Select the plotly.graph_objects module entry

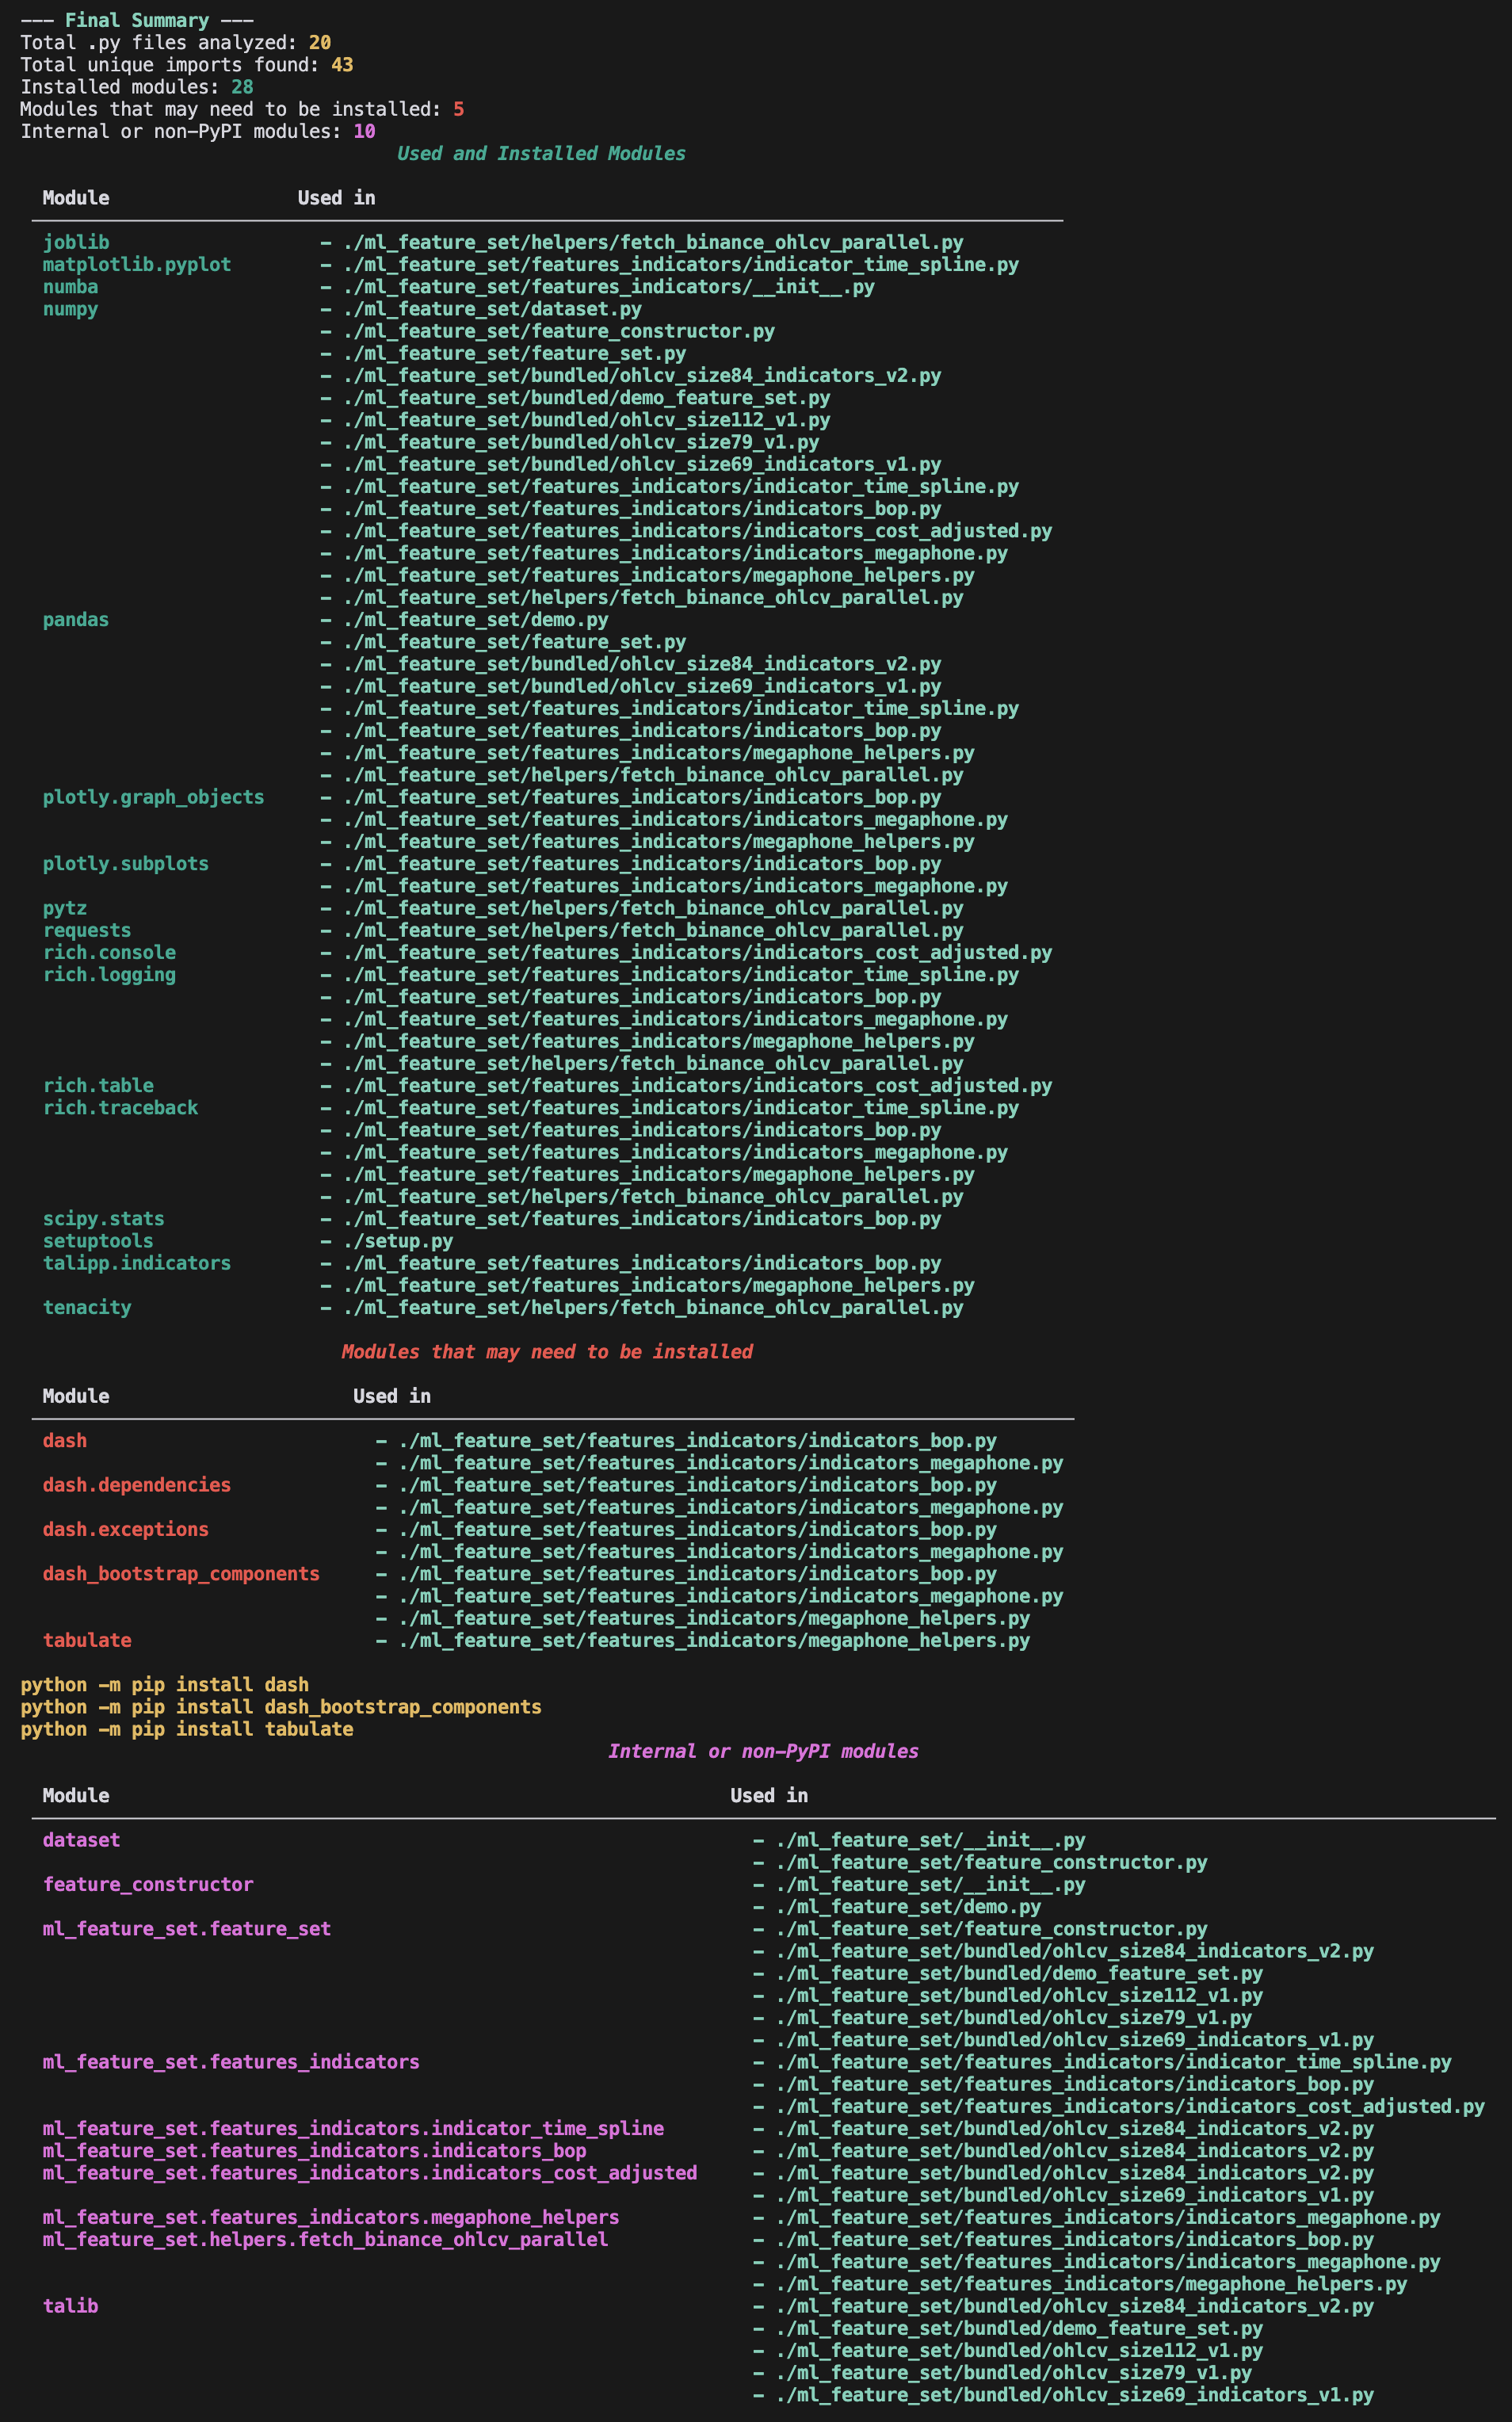(153, 797)
